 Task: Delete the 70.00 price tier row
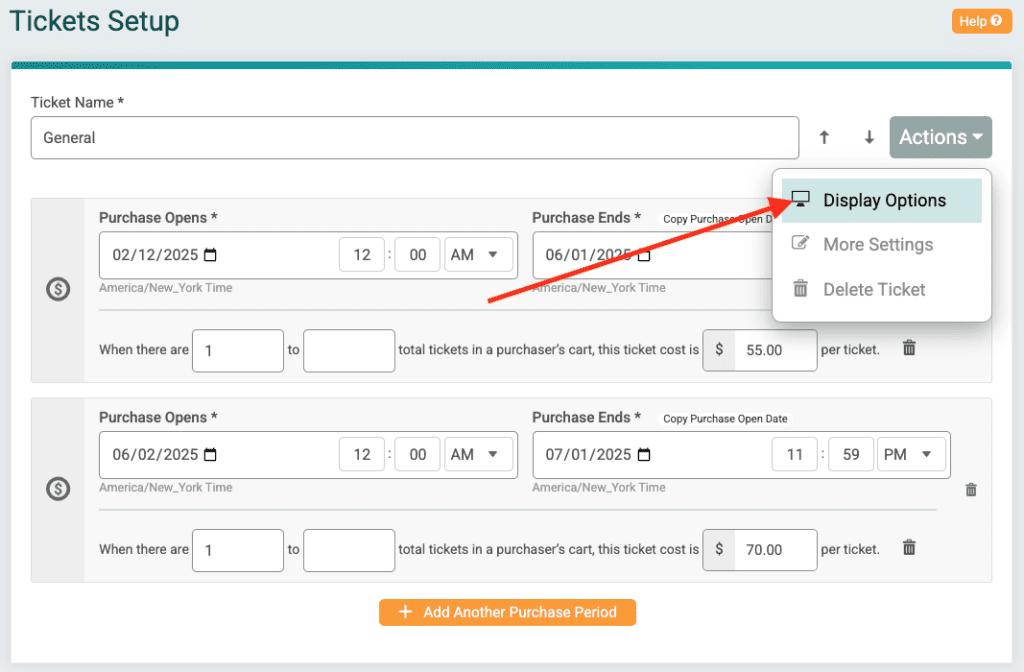pos(909,547)
